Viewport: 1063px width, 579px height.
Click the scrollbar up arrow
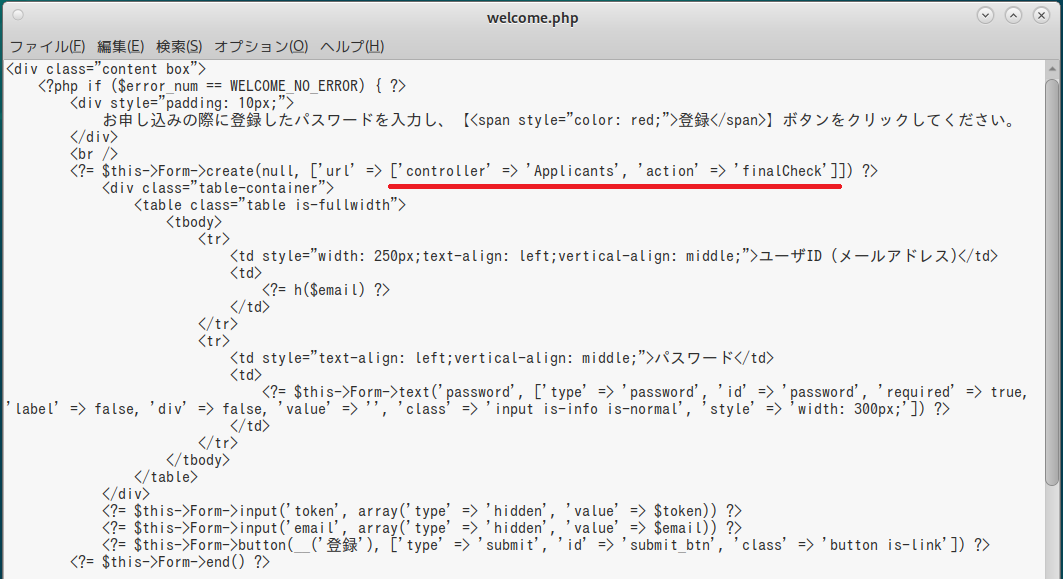pos(1052,68)
